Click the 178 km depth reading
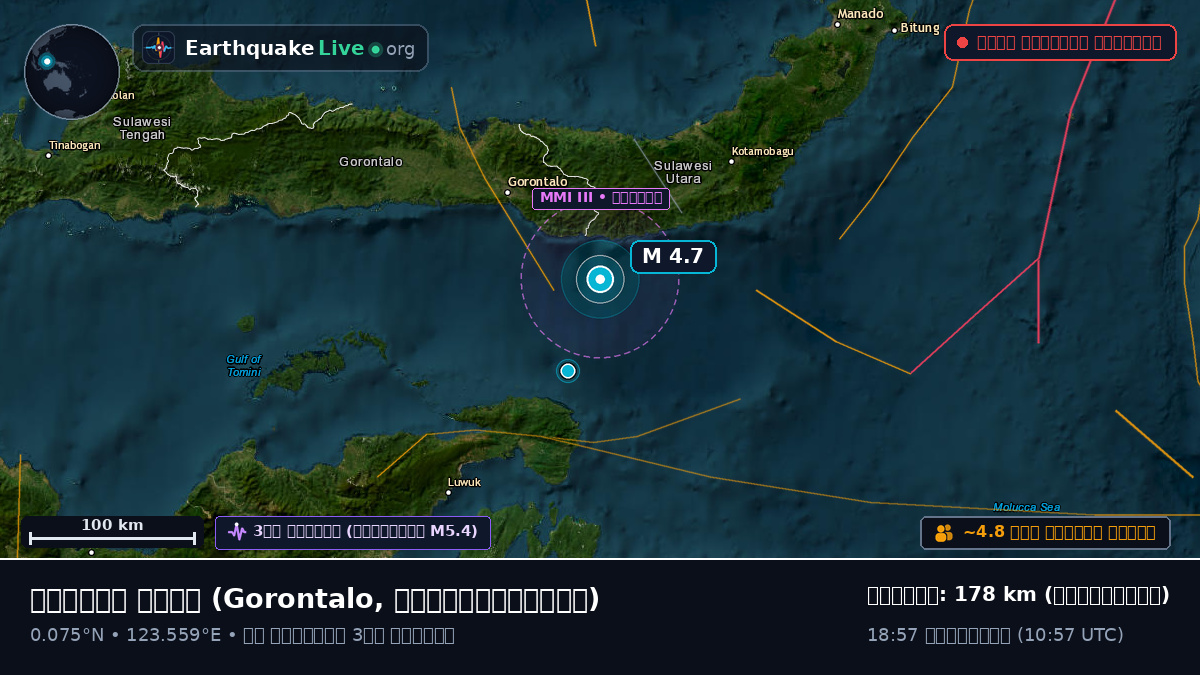Viewport: 1200px width, 675px height. 996,595
